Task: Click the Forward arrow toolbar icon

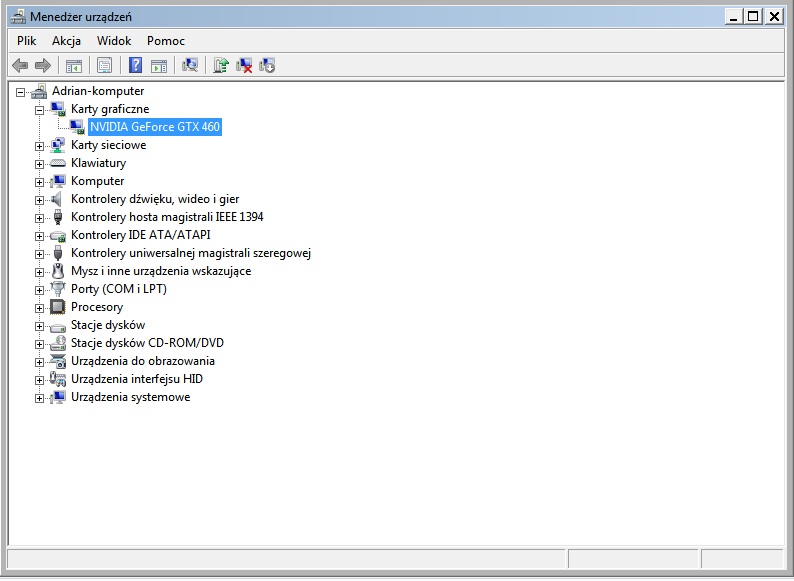Action: point(43,65)
